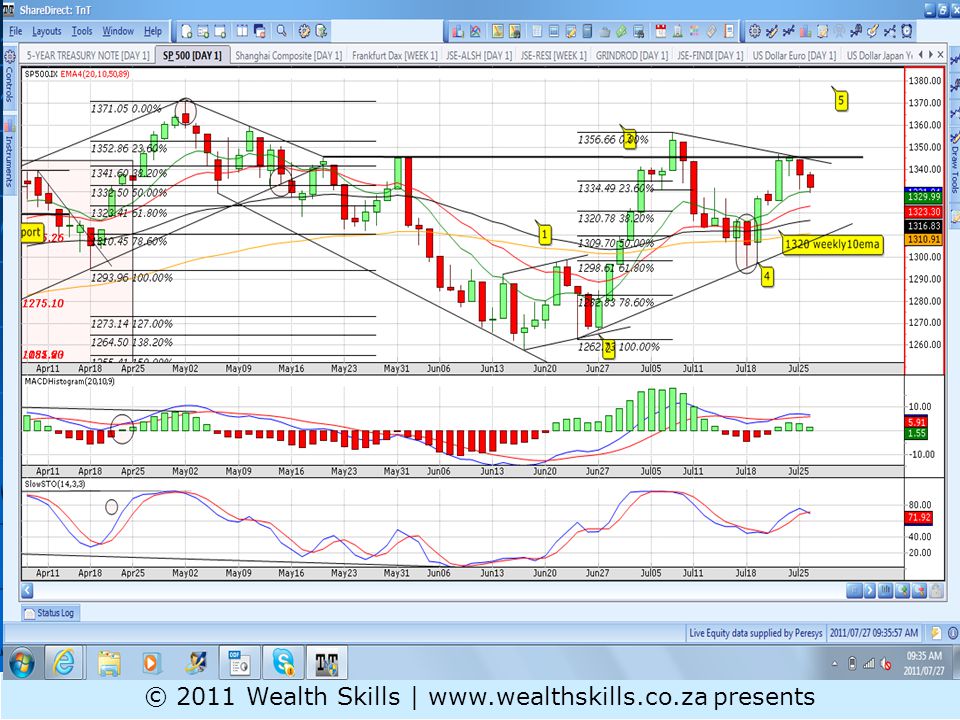Switch to JSE-FINDI [DAY 1] tab

point(710,55)
